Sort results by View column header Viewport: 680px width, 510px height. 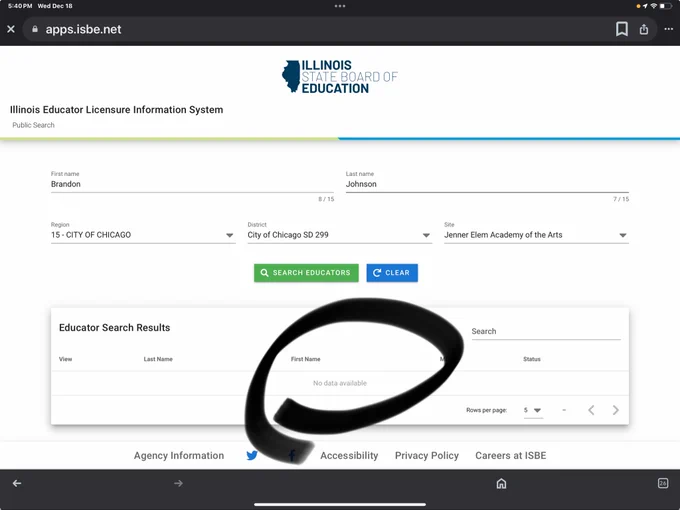(65, 359)
